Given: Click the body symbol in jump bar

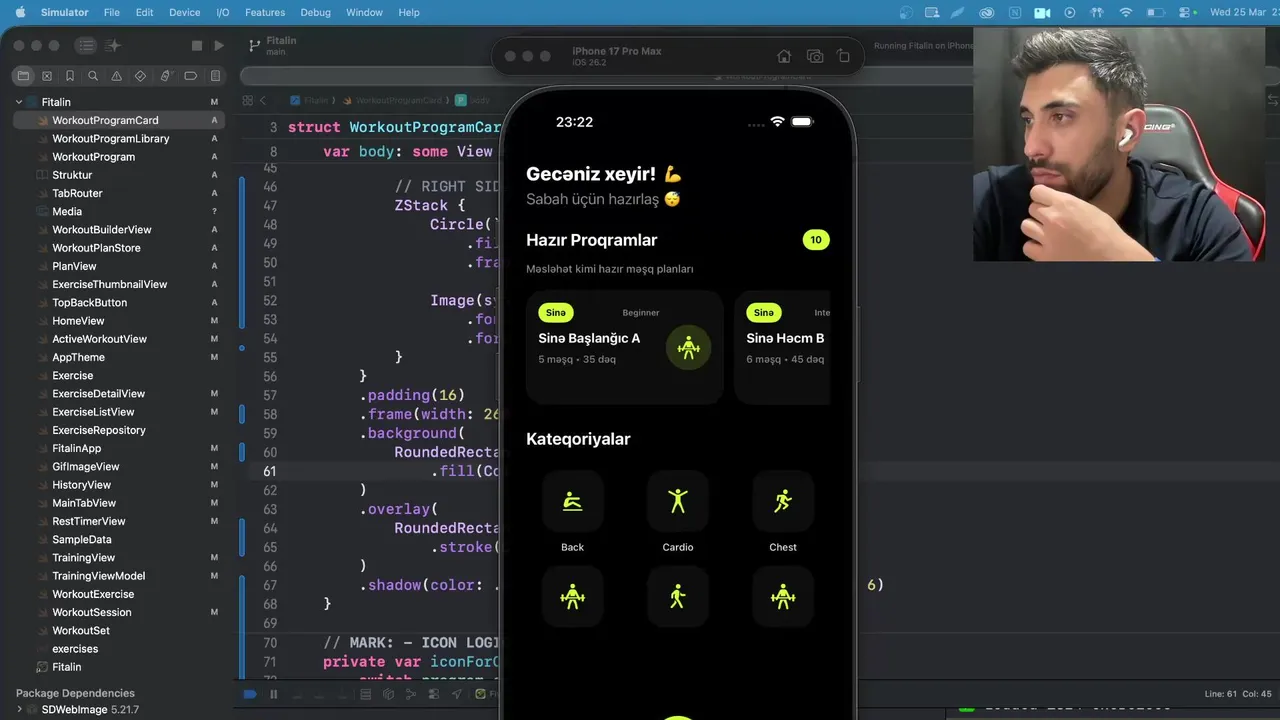Looking at the screenshot, I should click(x=473, y=100).
